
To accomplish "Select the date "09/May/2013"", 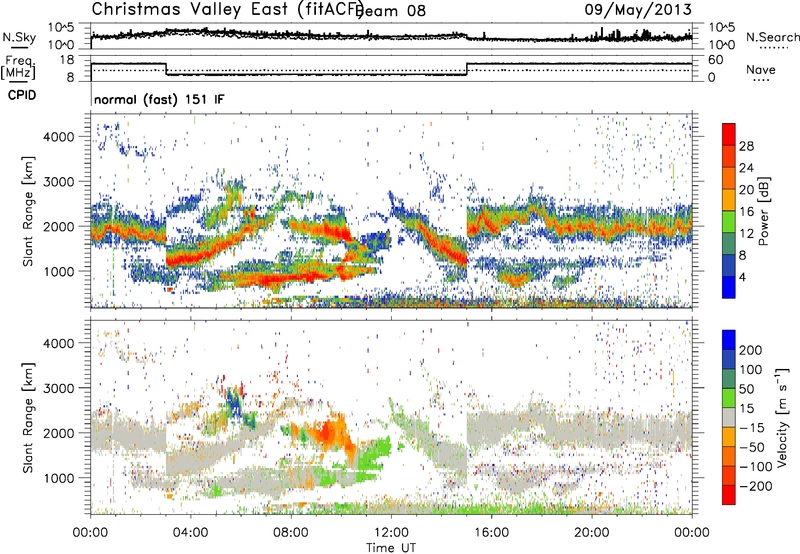I will [x=638, y=9].
